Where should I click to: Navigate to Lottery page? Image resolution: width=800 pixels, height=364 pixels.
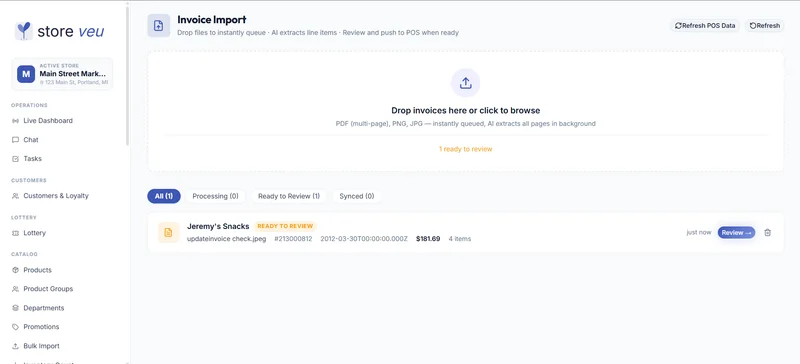point(34,233)
